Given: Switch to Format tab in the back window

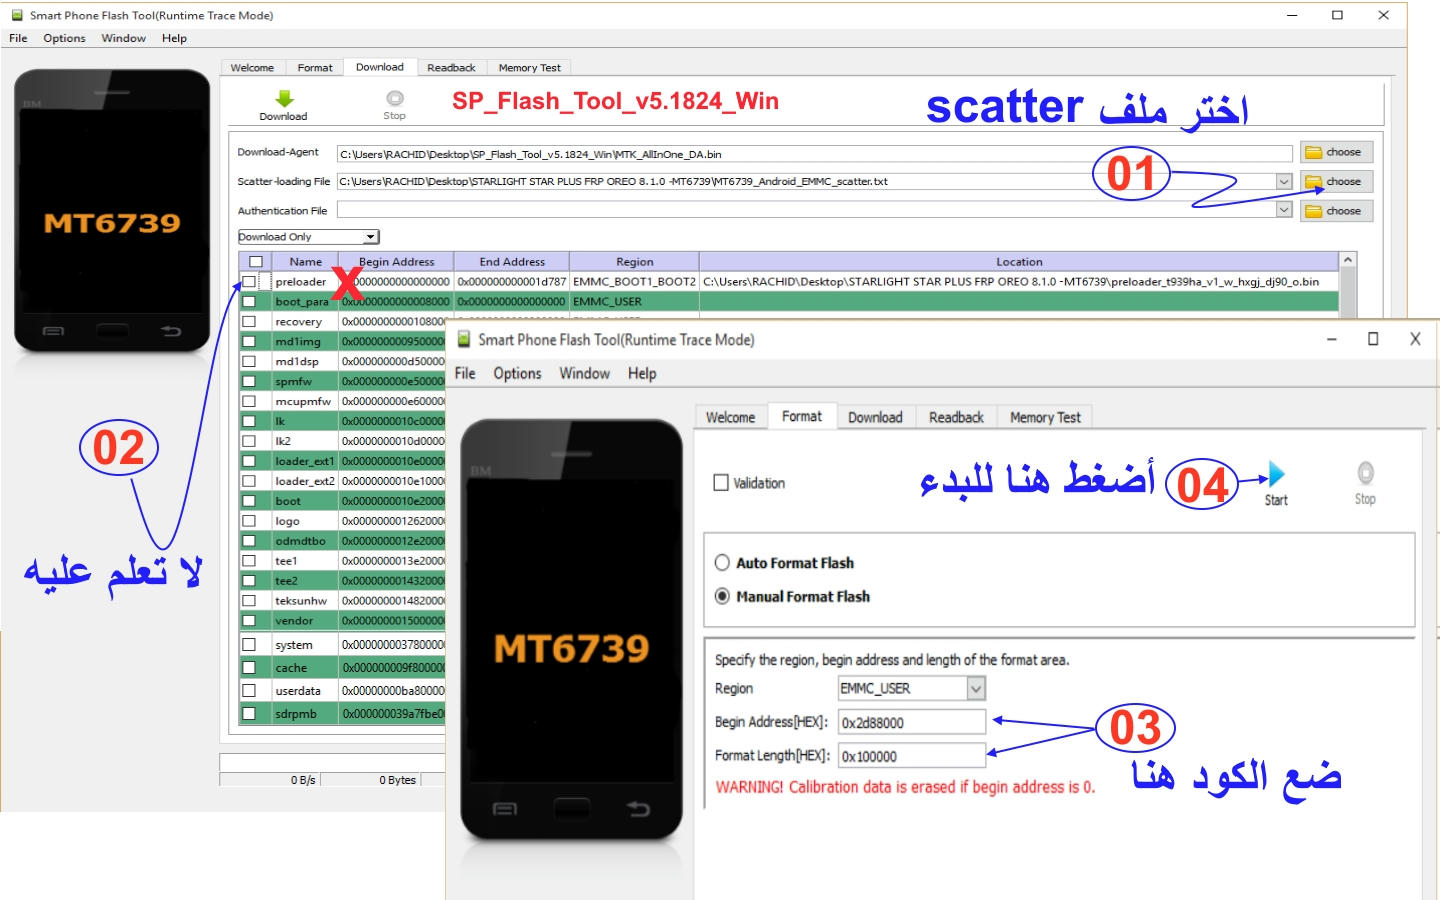Looking at the screenshot, I should [x=315, y=68].
